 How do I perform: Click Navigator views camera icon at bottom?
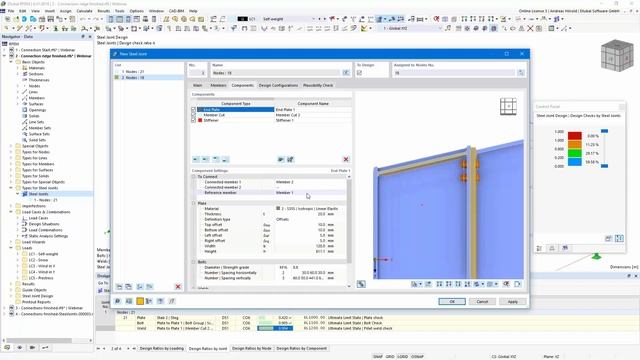[x=32, y=347]
